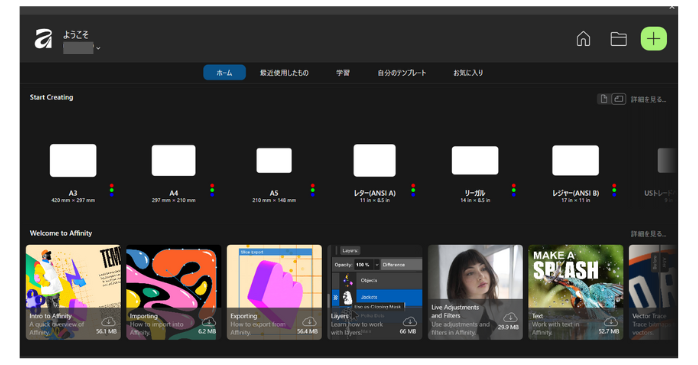Click RGB color dots beside A4 preset

coord(212,190)
